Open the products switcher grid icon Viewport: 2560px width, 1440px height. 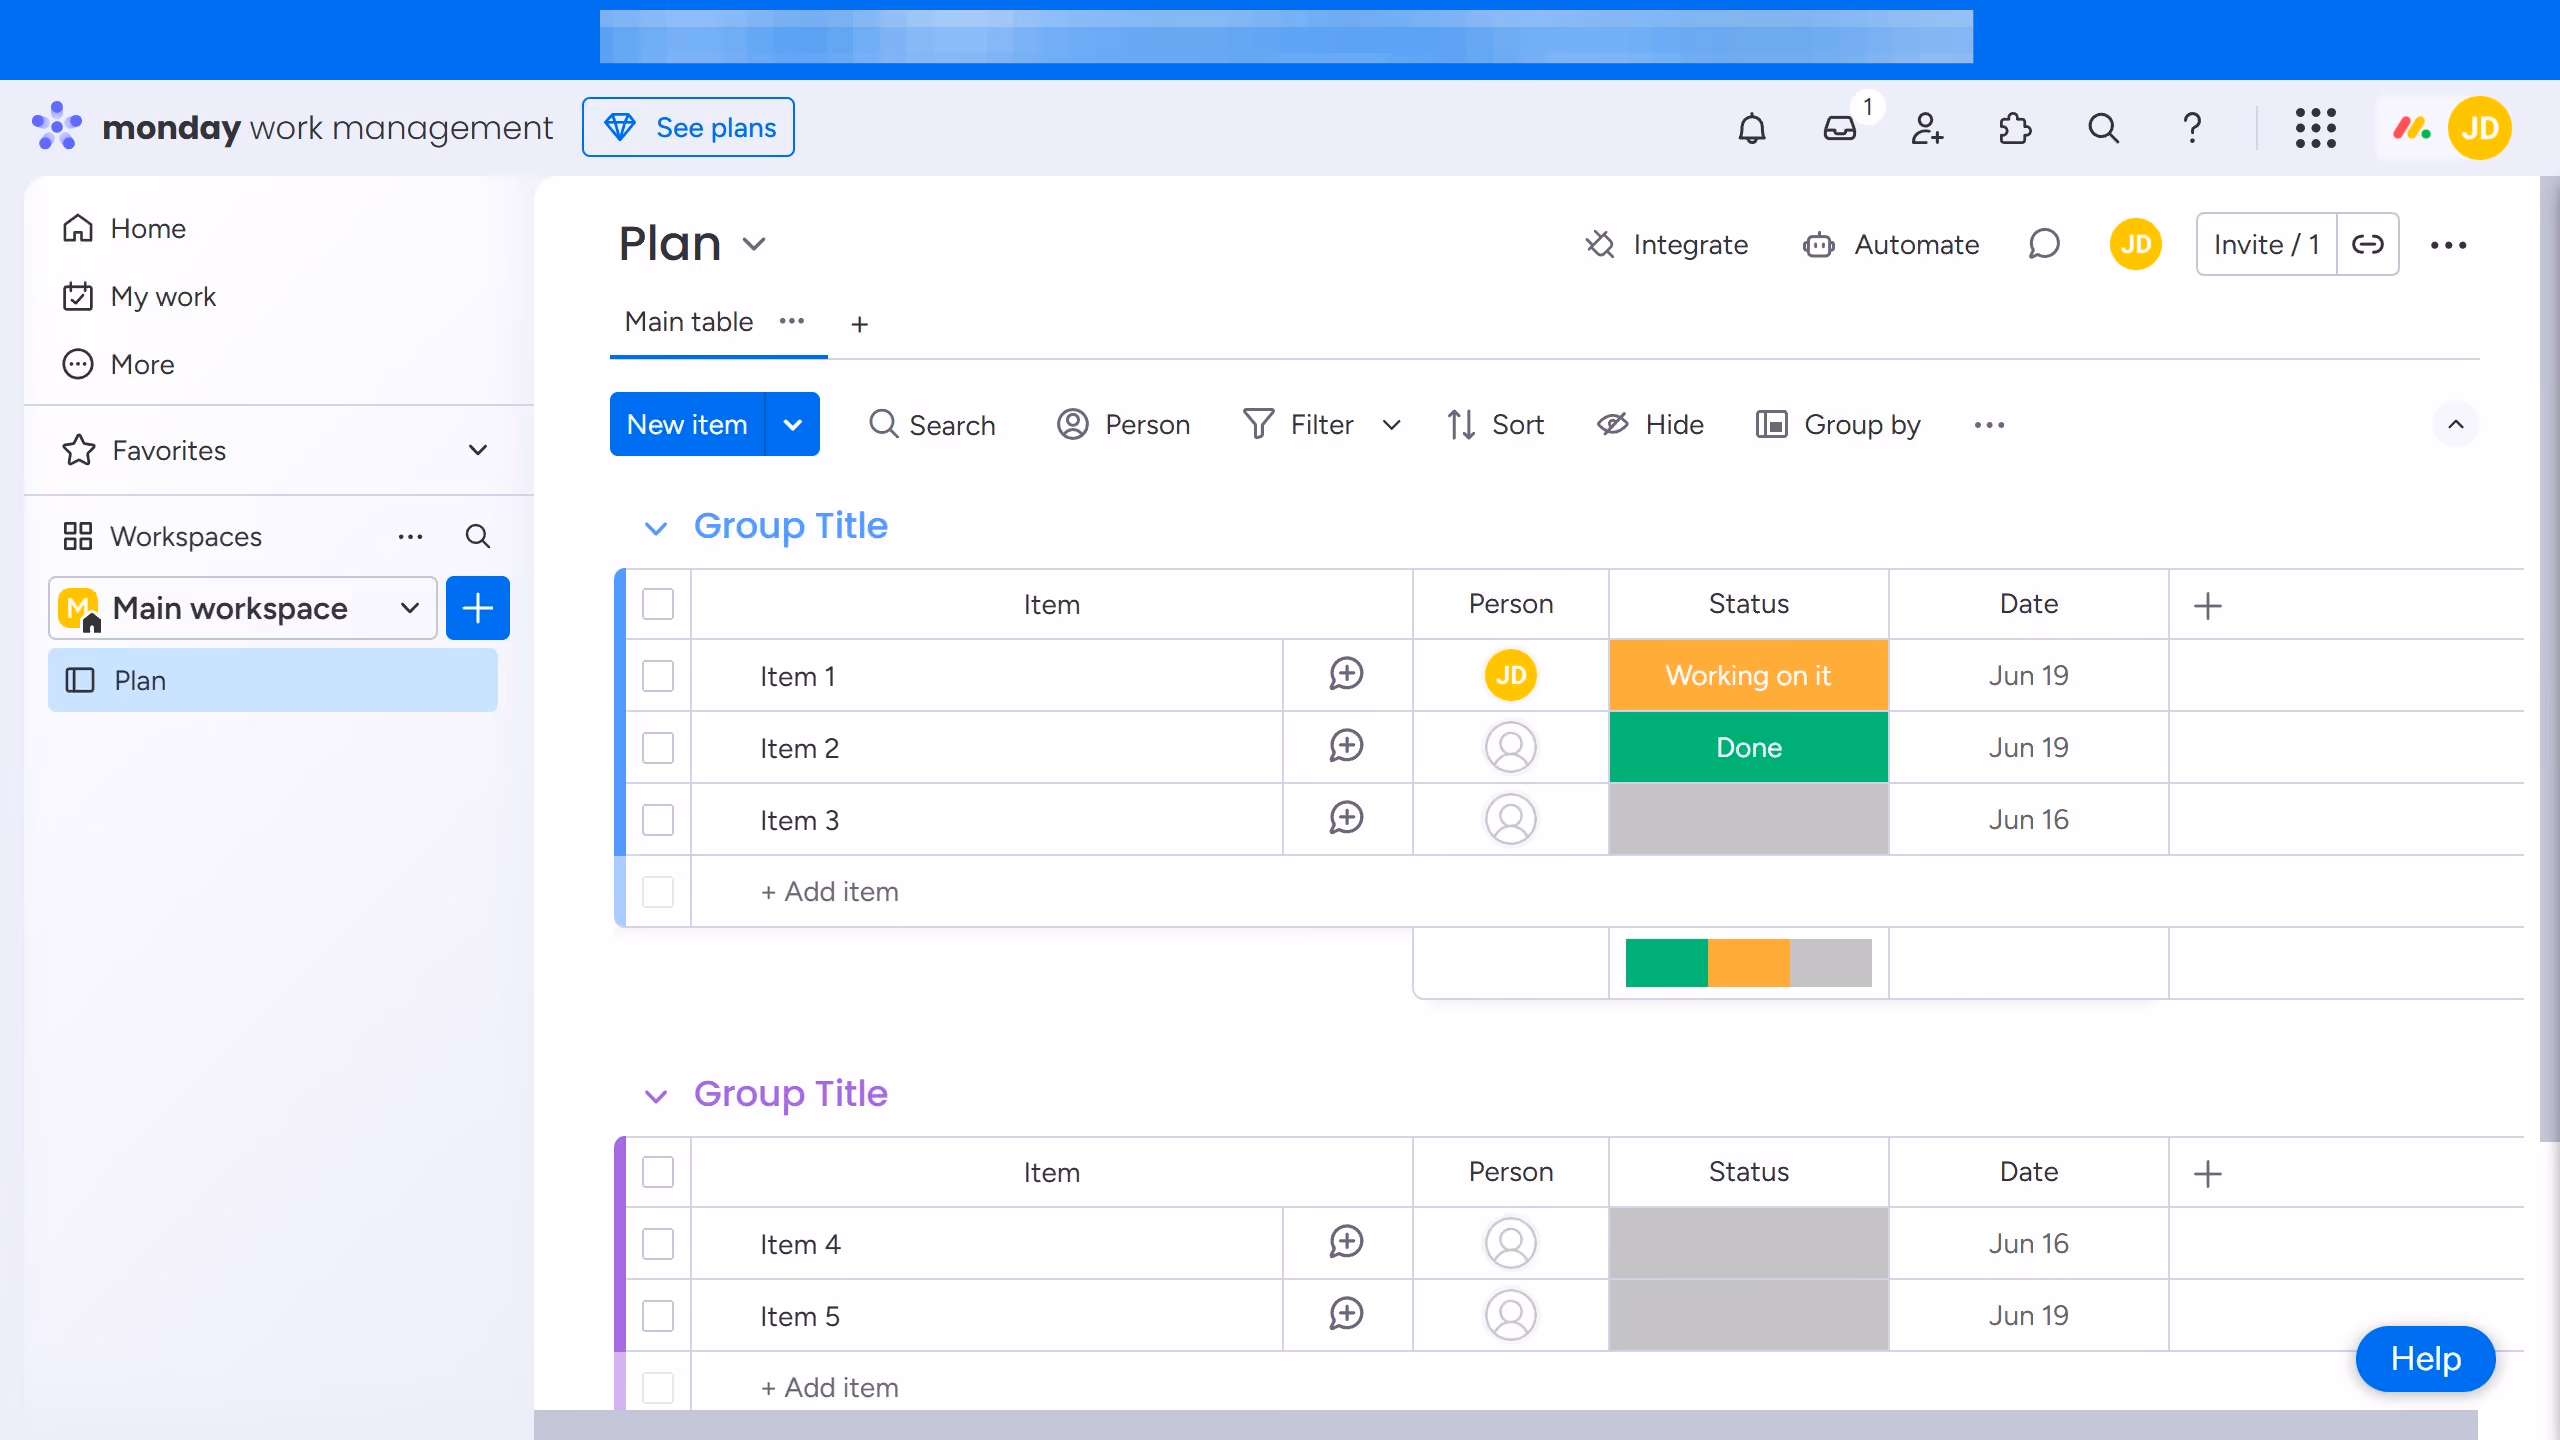[2316, 128]
